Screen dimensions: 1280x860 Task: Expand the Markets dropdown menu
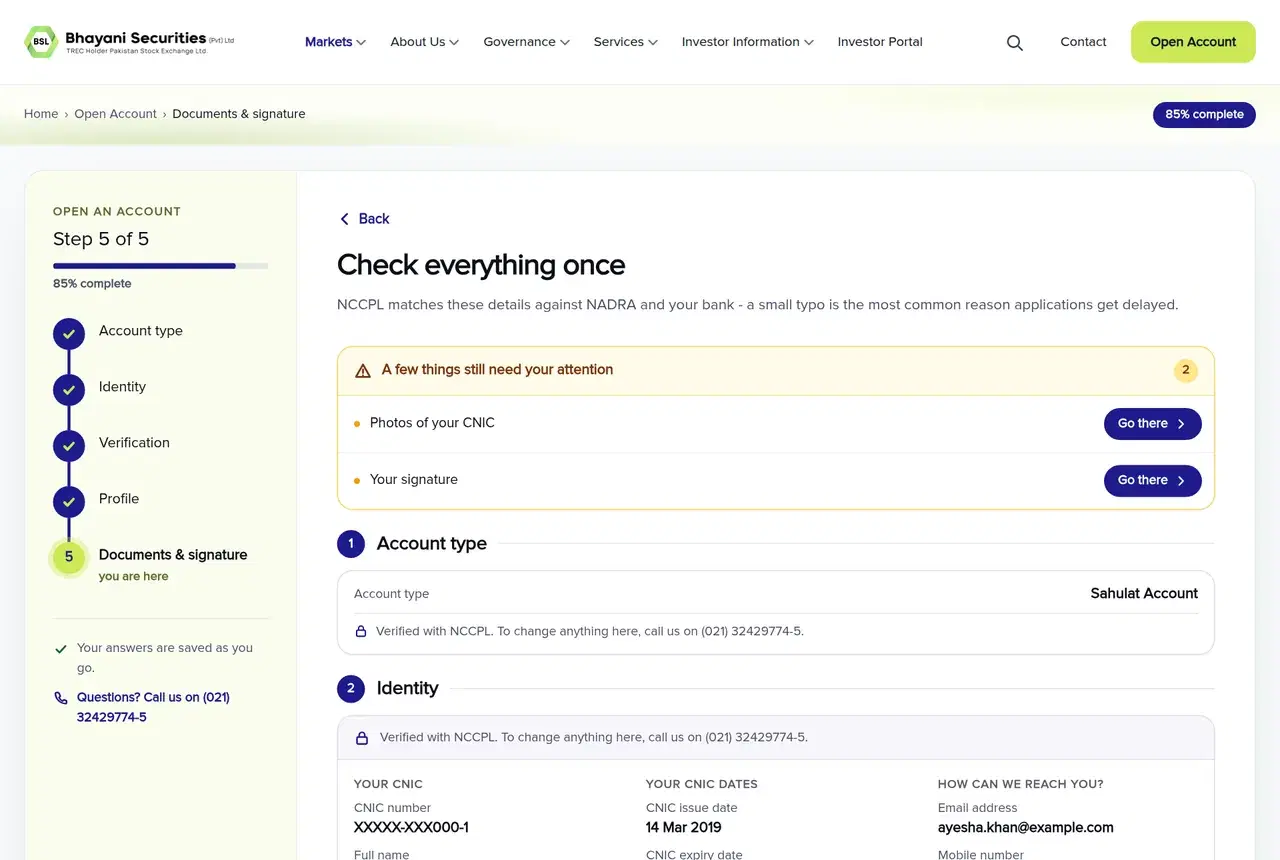point(335,42)
